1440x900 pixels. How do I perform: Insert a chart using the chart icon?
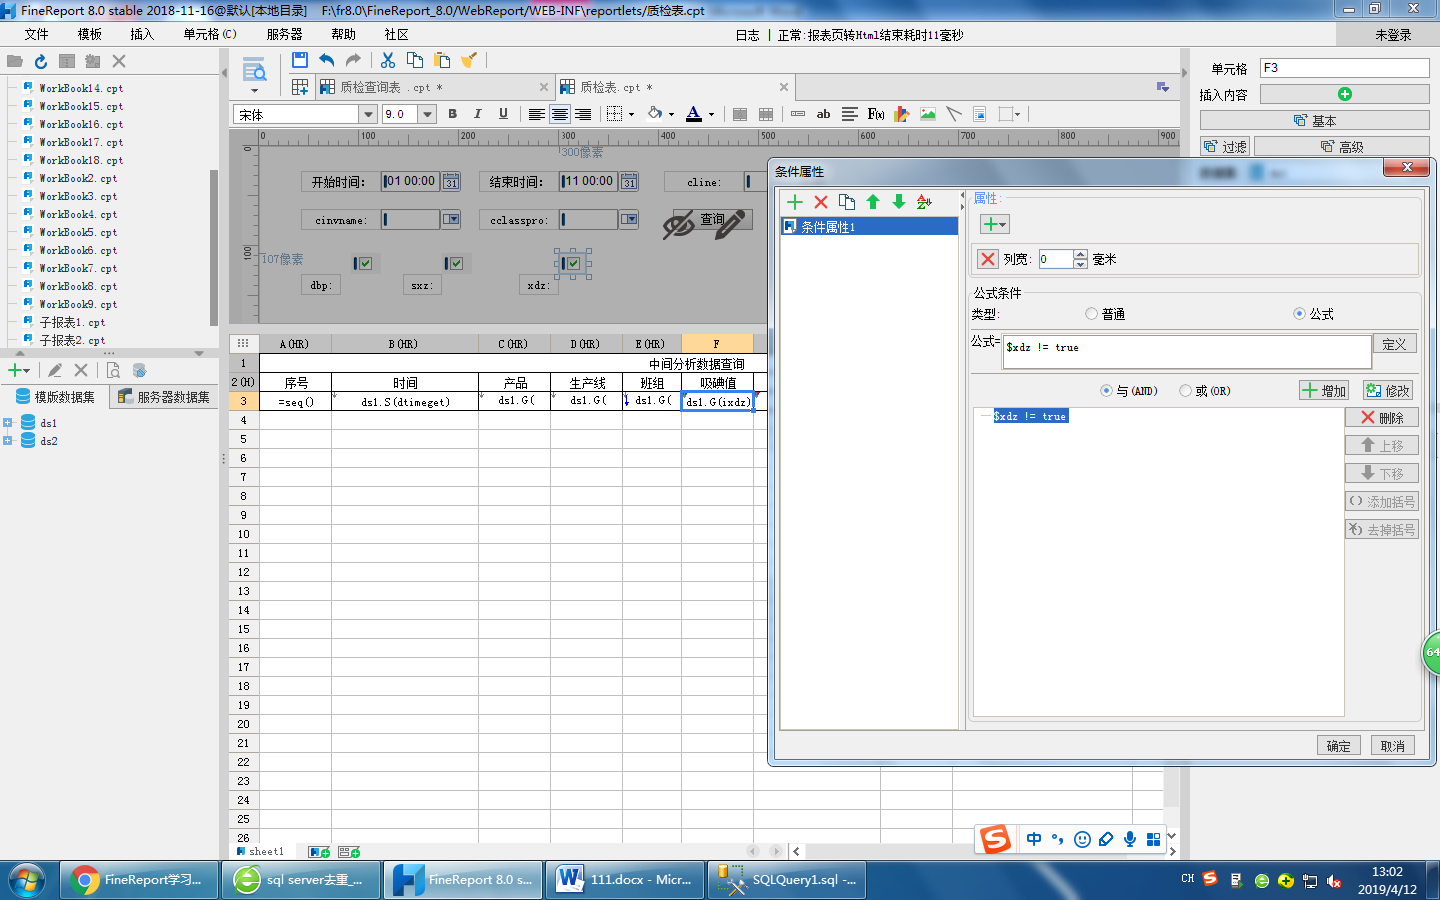pyautogui.click(x=902, y=114)
